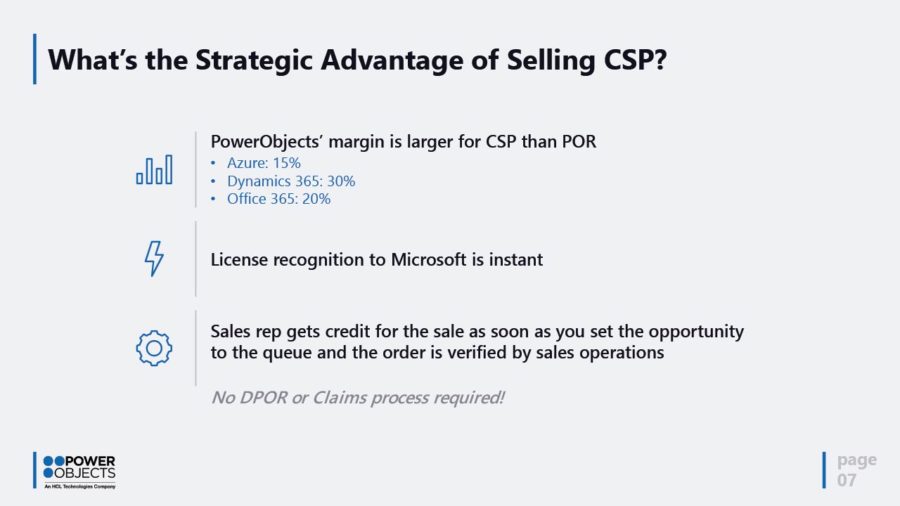Viewport: 900px width, 506px height.
Task: Select the Azure: 15% bullet
Action: coord(260,162)
